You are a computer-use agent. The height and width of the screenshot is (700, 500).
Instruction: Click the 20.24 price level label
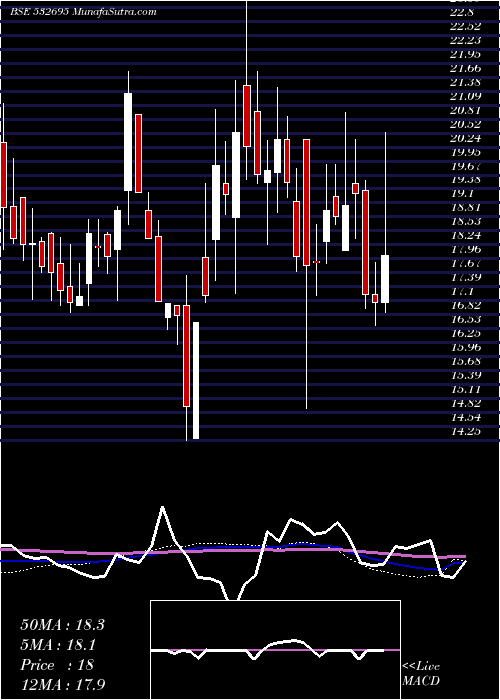click(x=466, y=138)
